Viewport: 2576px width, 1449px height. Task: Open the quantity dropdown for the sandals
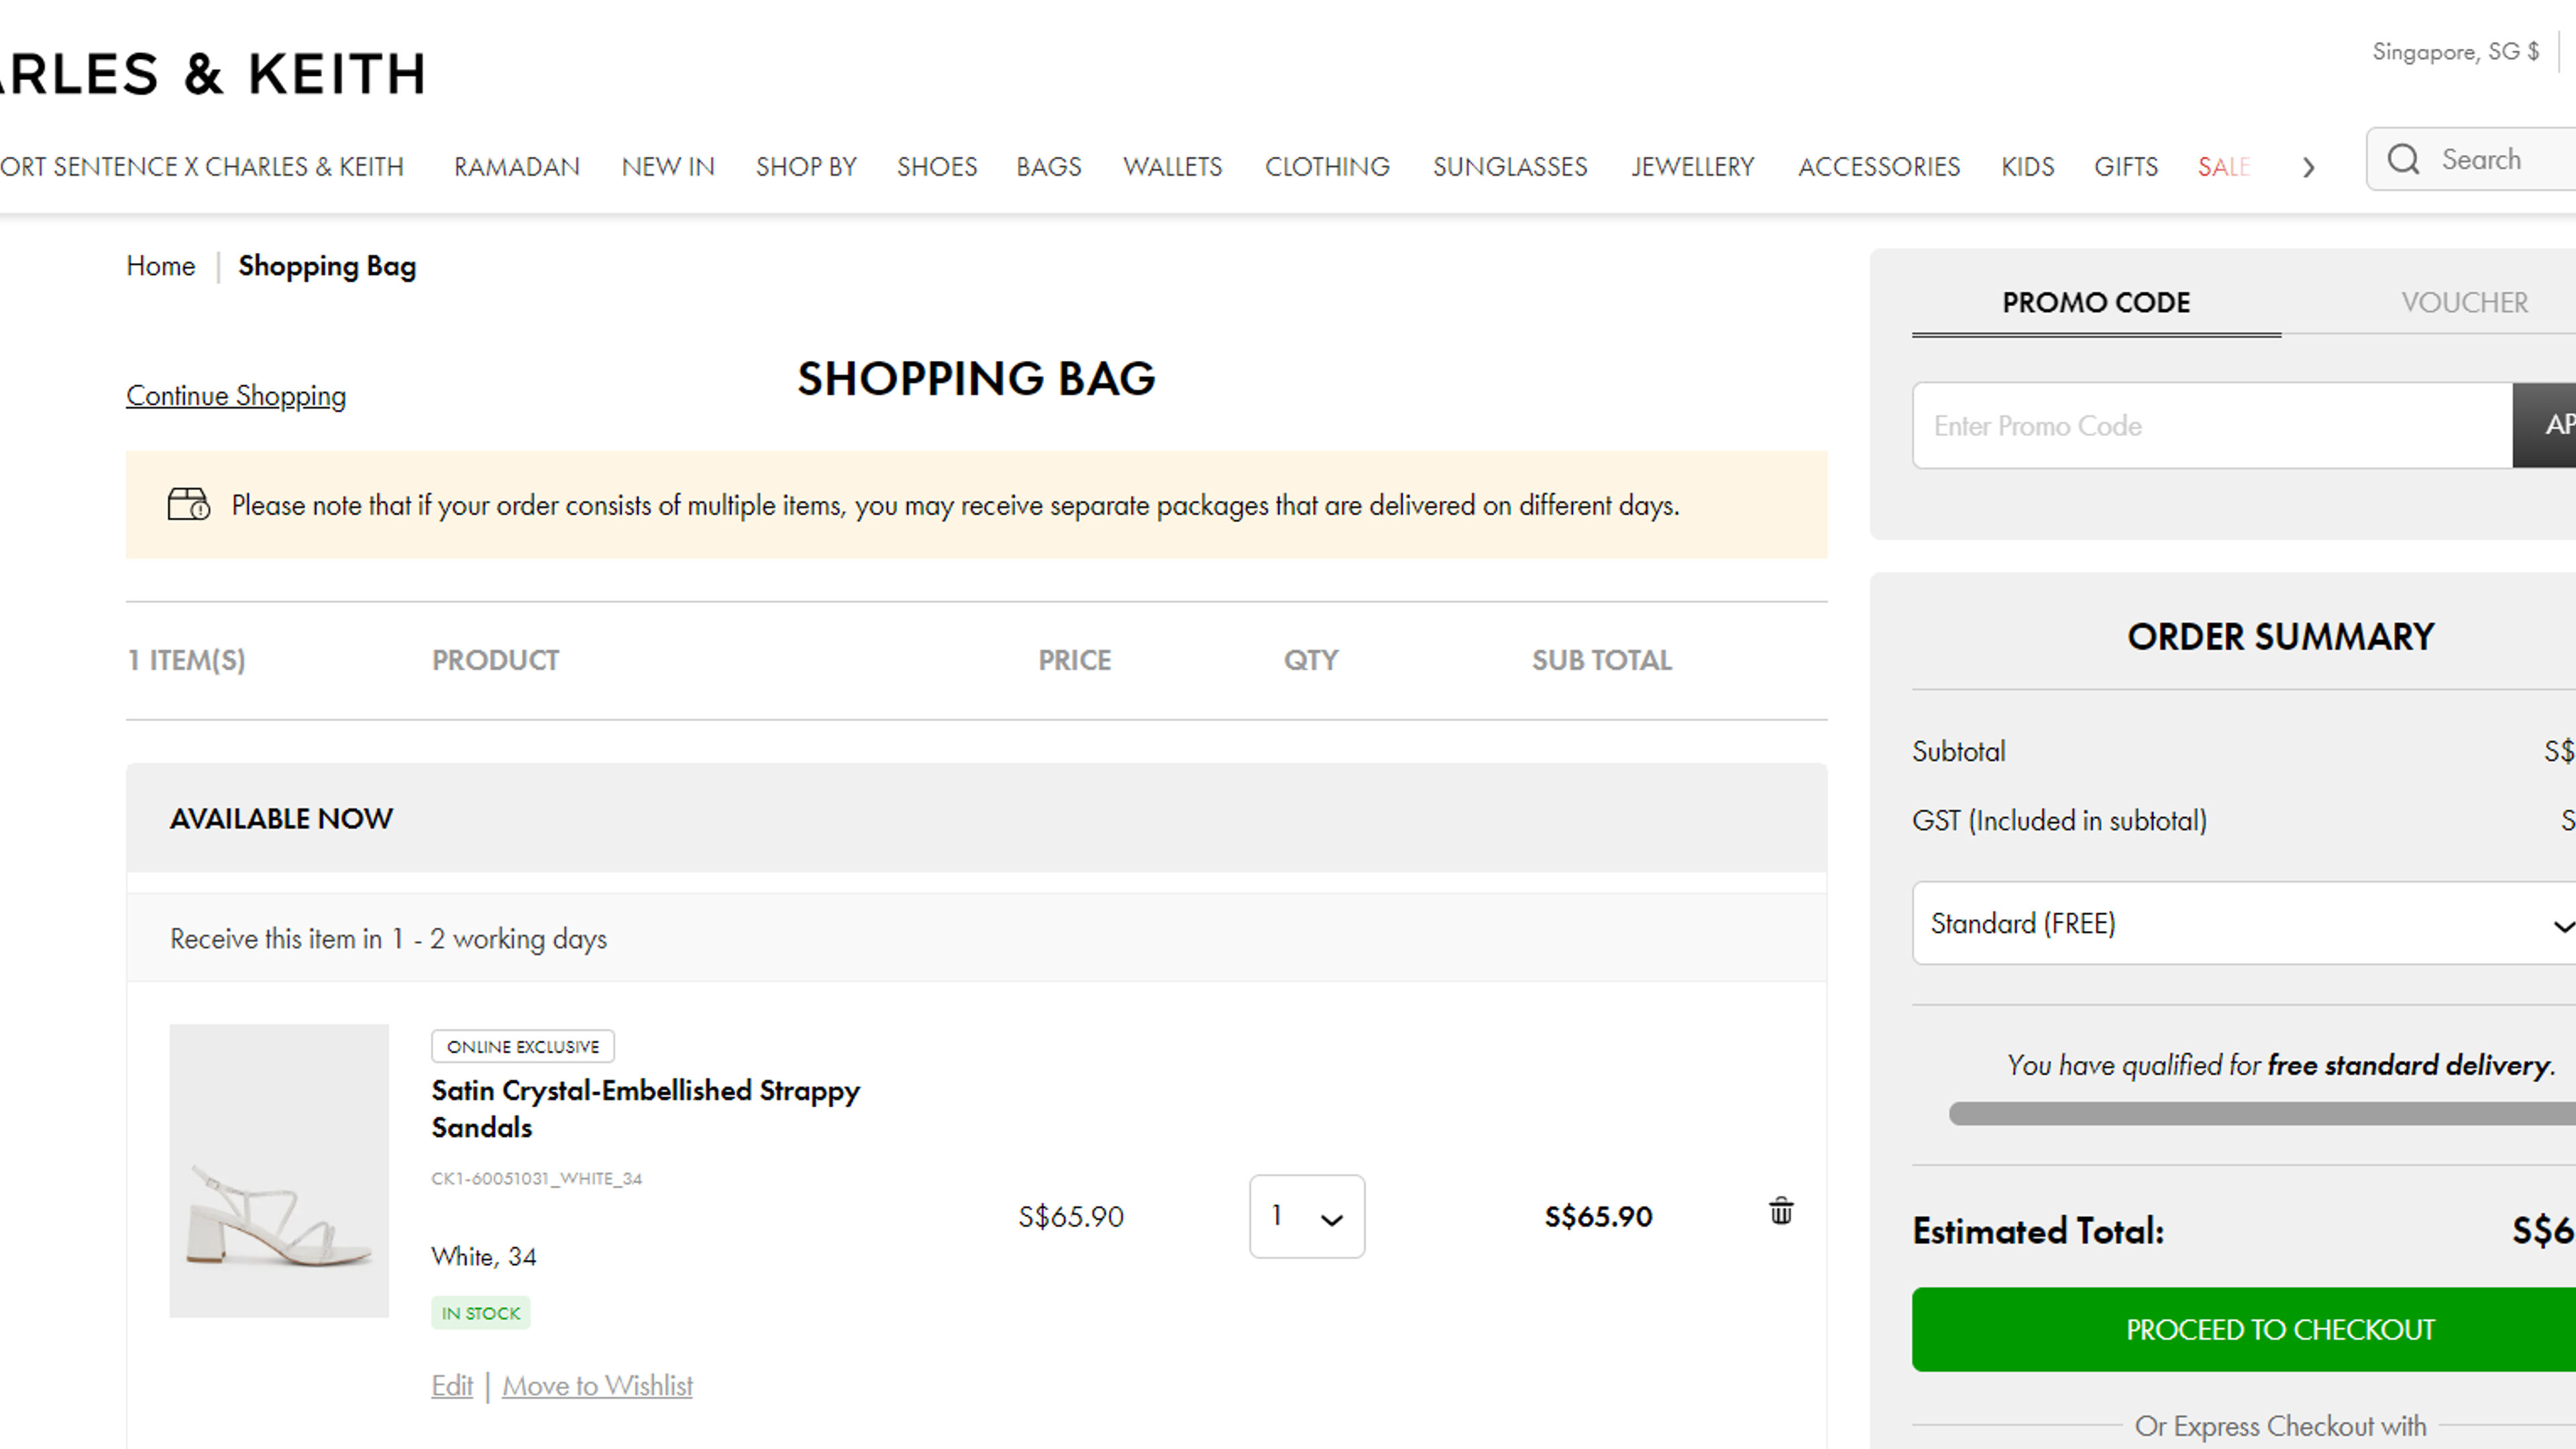pyautogui.click(x=1307, y=1216)
